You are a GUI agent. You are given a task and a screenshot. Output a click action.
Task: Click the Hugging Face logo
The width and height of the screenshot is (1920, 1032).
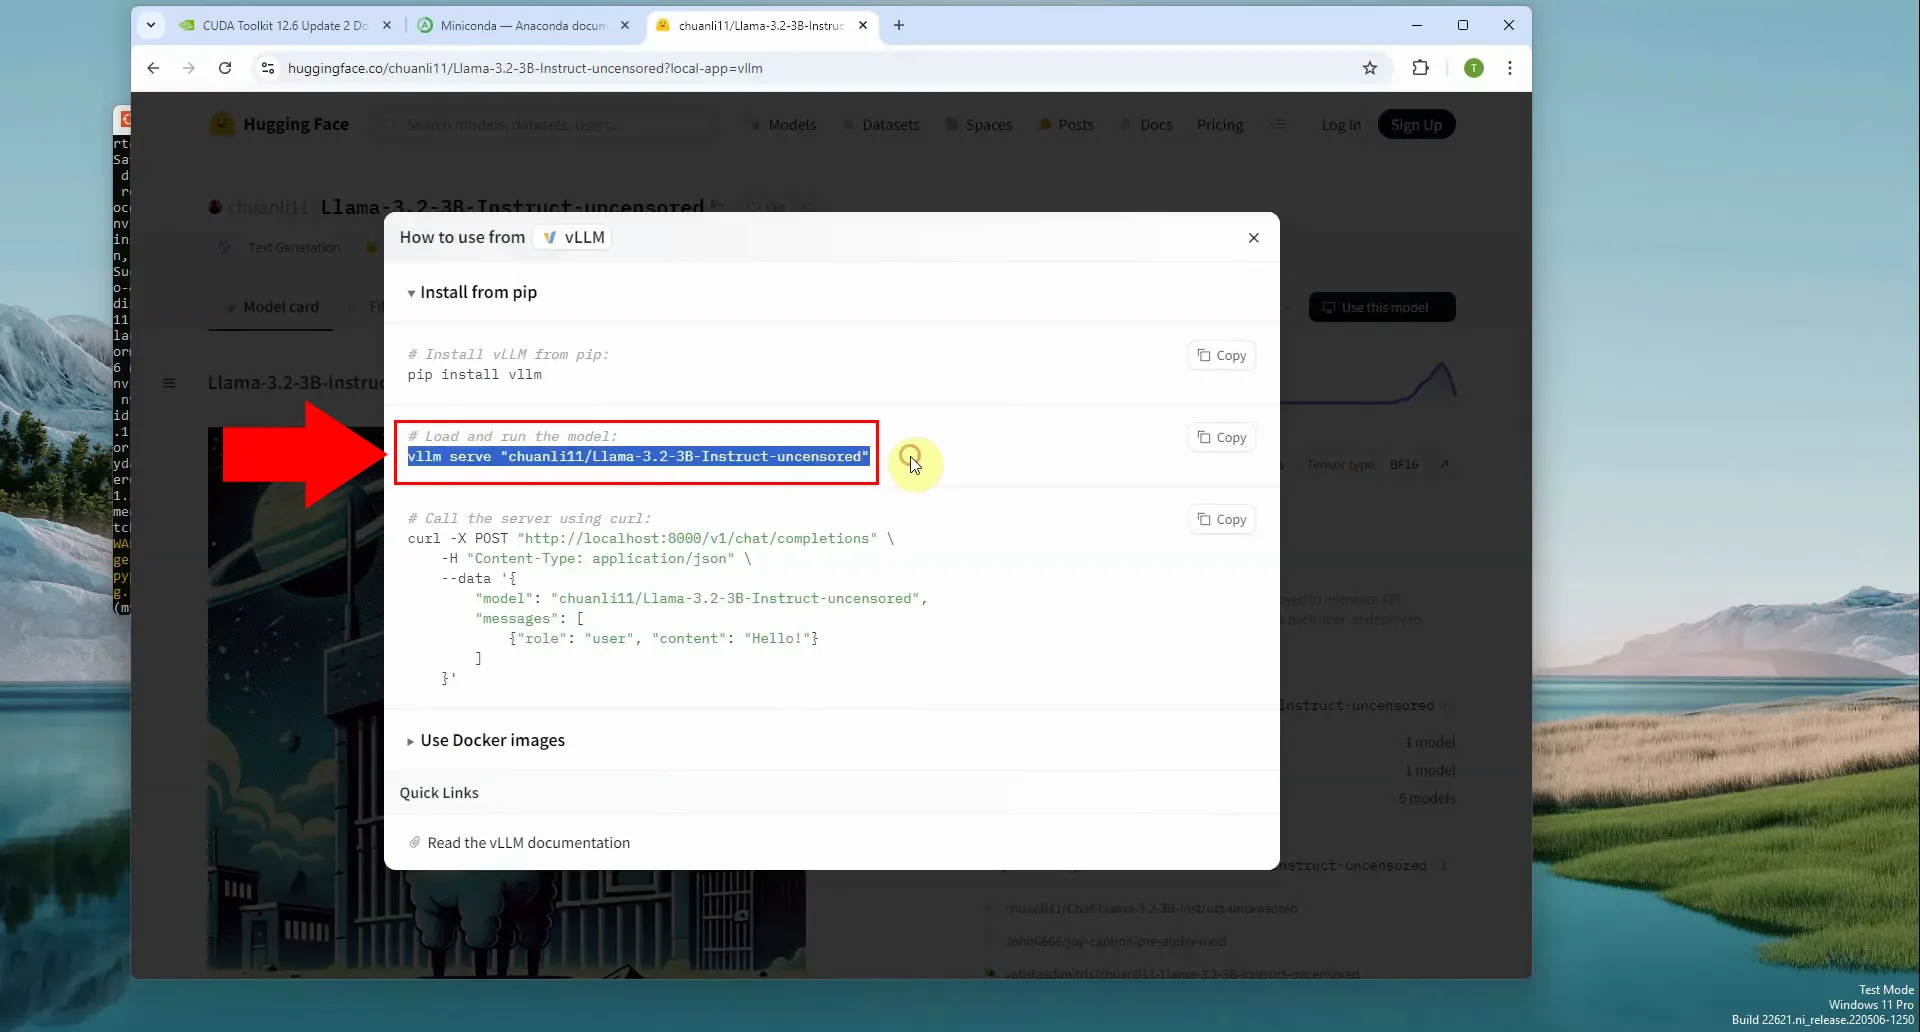tap(279, 124)
